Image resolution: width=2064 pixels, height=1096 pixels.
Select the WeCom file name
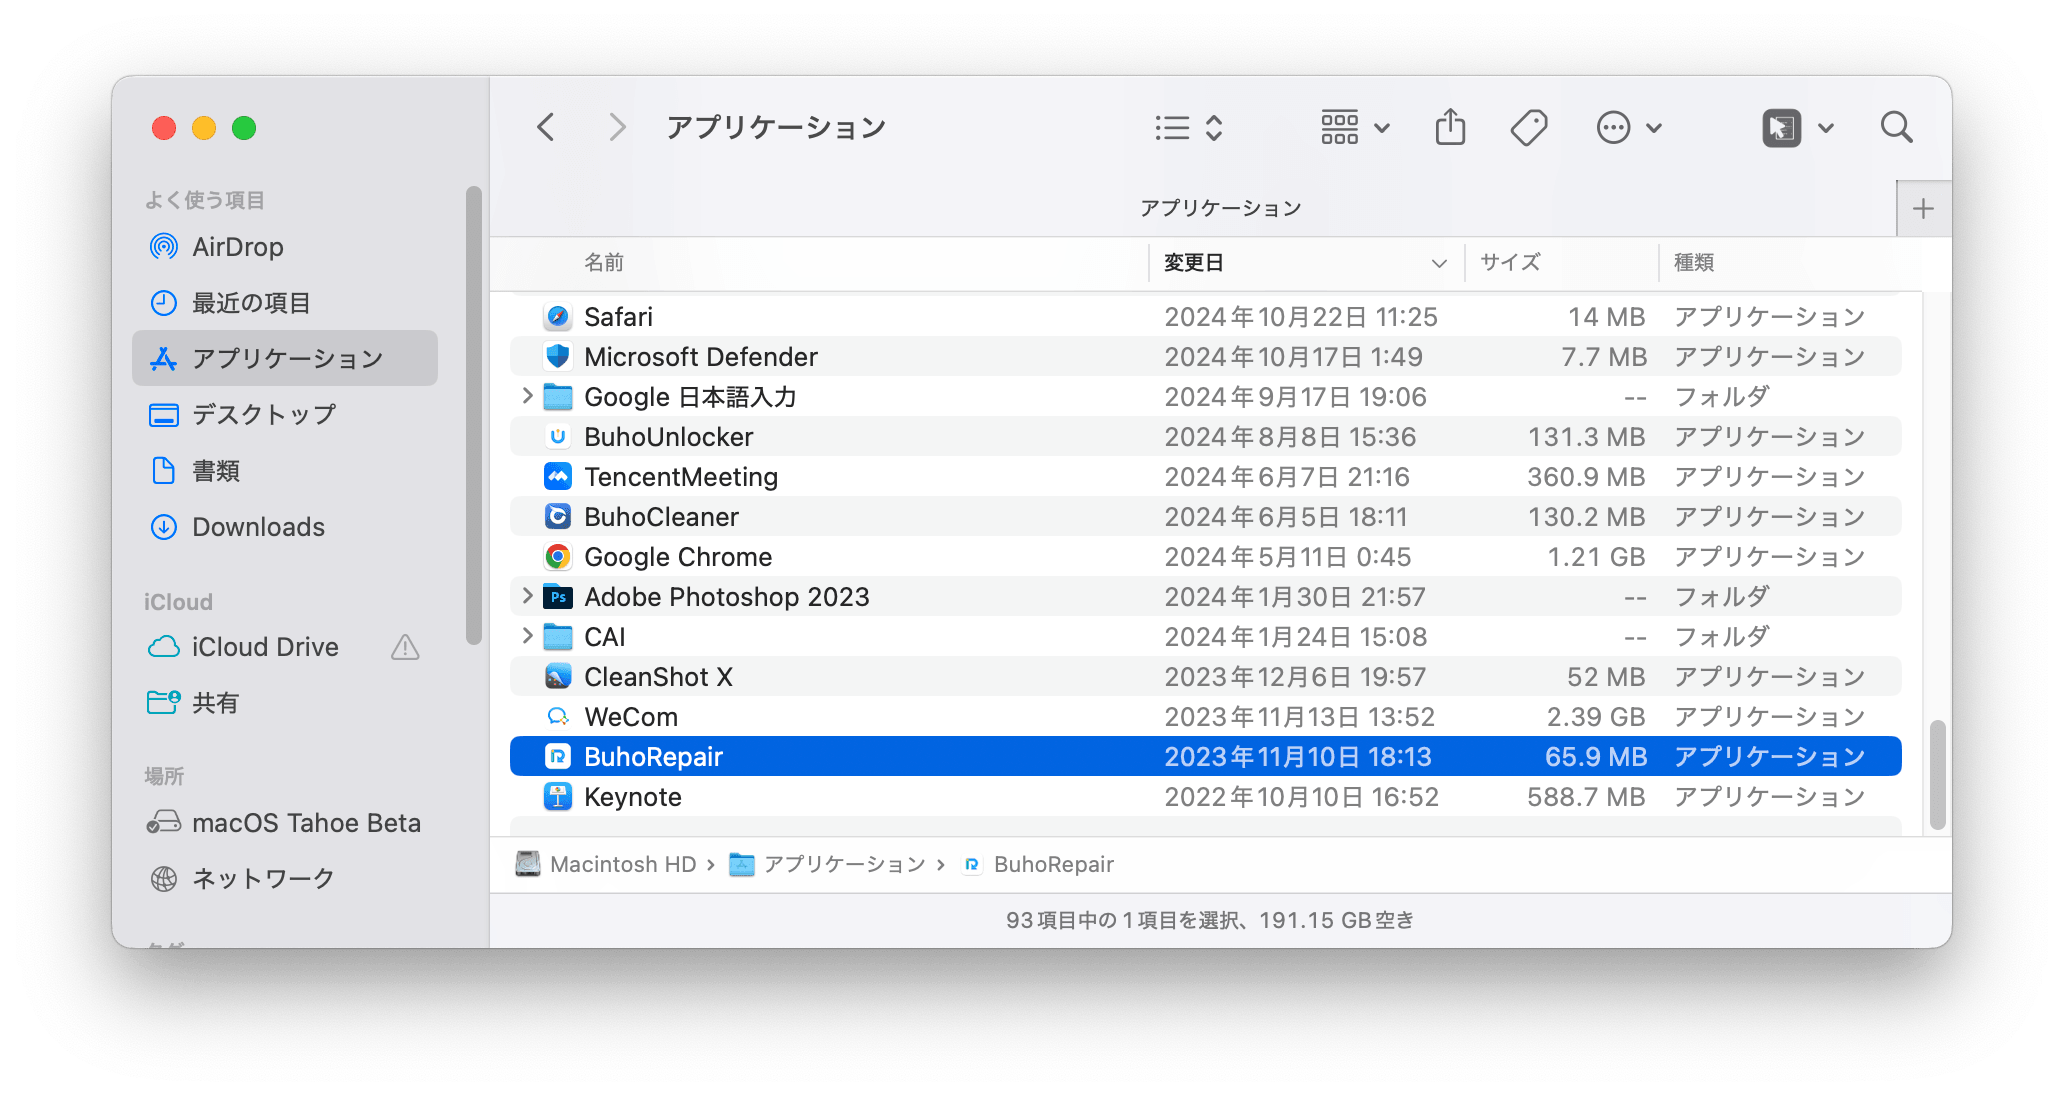[631, 717]
